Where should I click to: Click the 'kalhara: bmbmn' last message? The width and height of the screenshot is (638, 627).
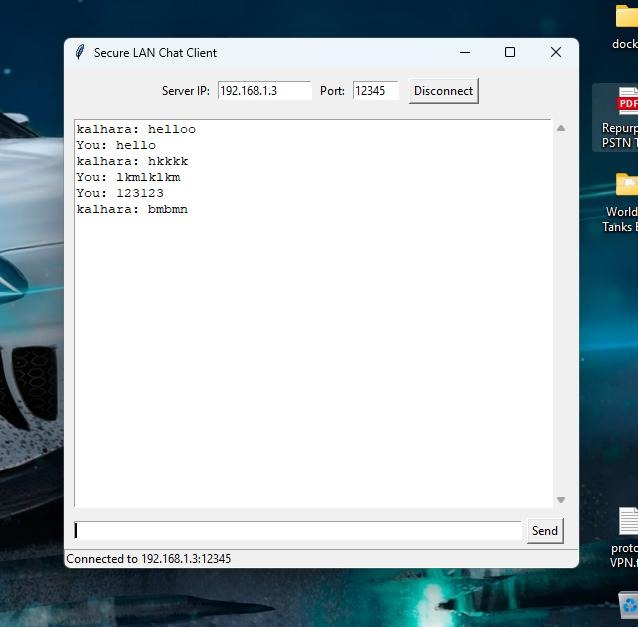(x=132, y=209)
